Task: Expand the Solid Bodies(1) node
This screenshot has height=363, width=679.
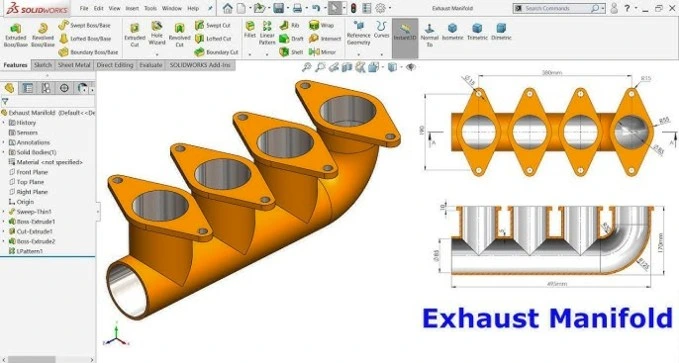Action: coord(4,152)
